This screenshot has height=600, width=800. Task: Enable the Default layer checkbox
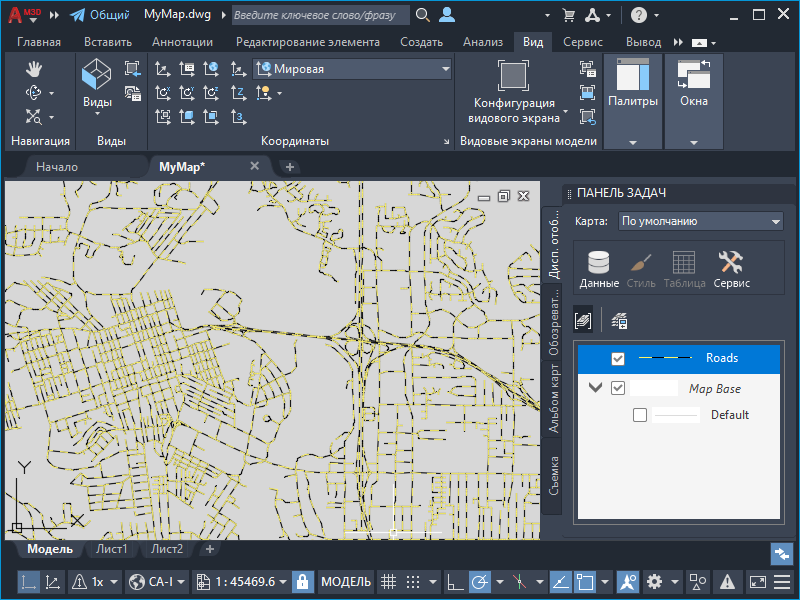(x=640, y=415)
